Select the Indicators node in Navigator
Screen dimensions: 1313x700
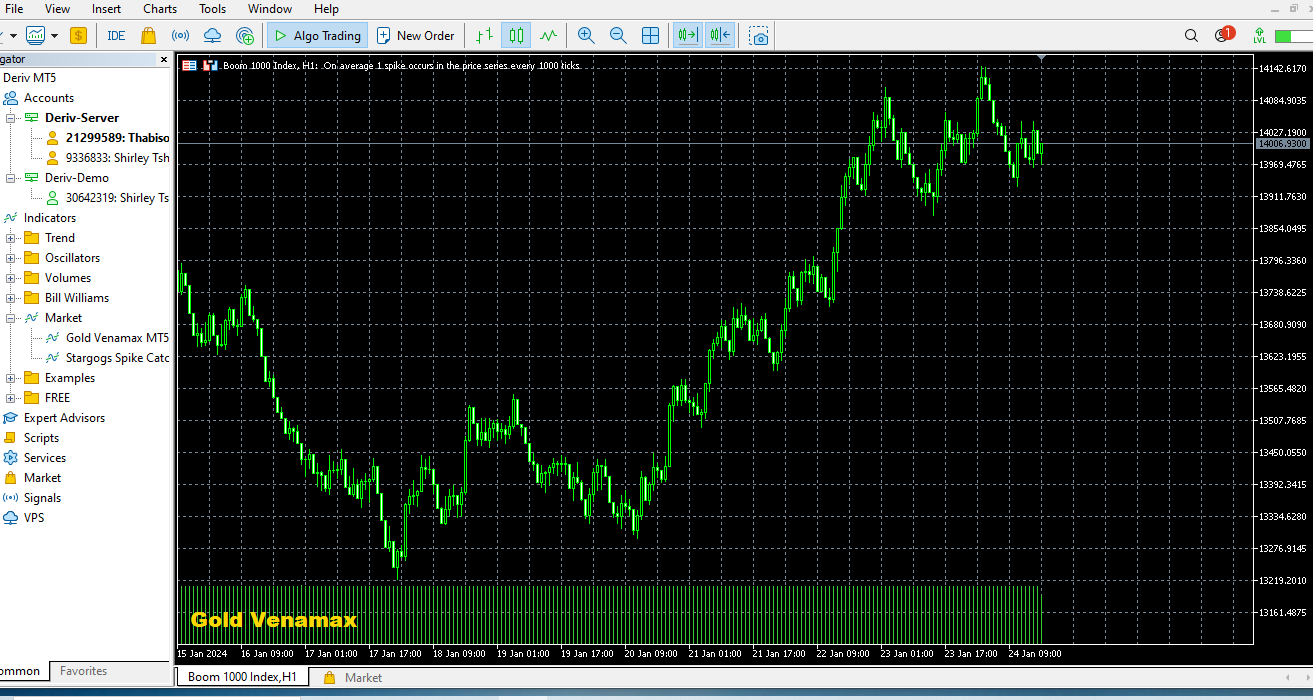click(50, 218)
